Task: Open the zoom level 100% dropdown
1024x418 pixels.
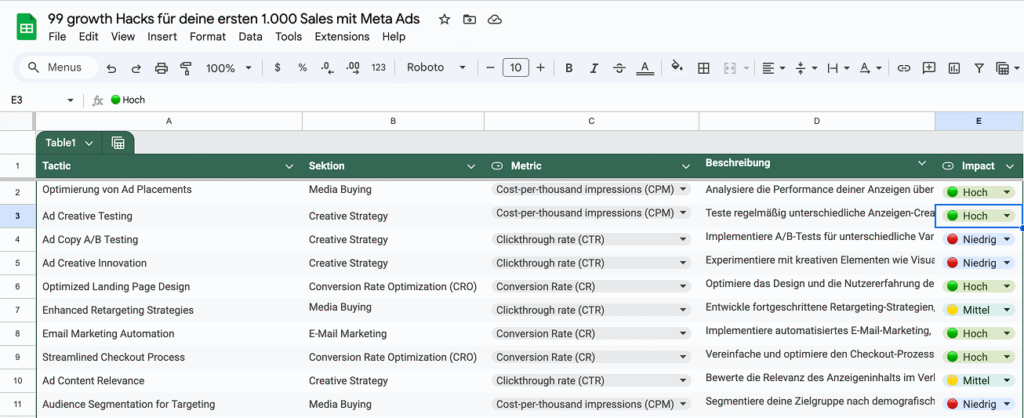Action: [228, 68]
